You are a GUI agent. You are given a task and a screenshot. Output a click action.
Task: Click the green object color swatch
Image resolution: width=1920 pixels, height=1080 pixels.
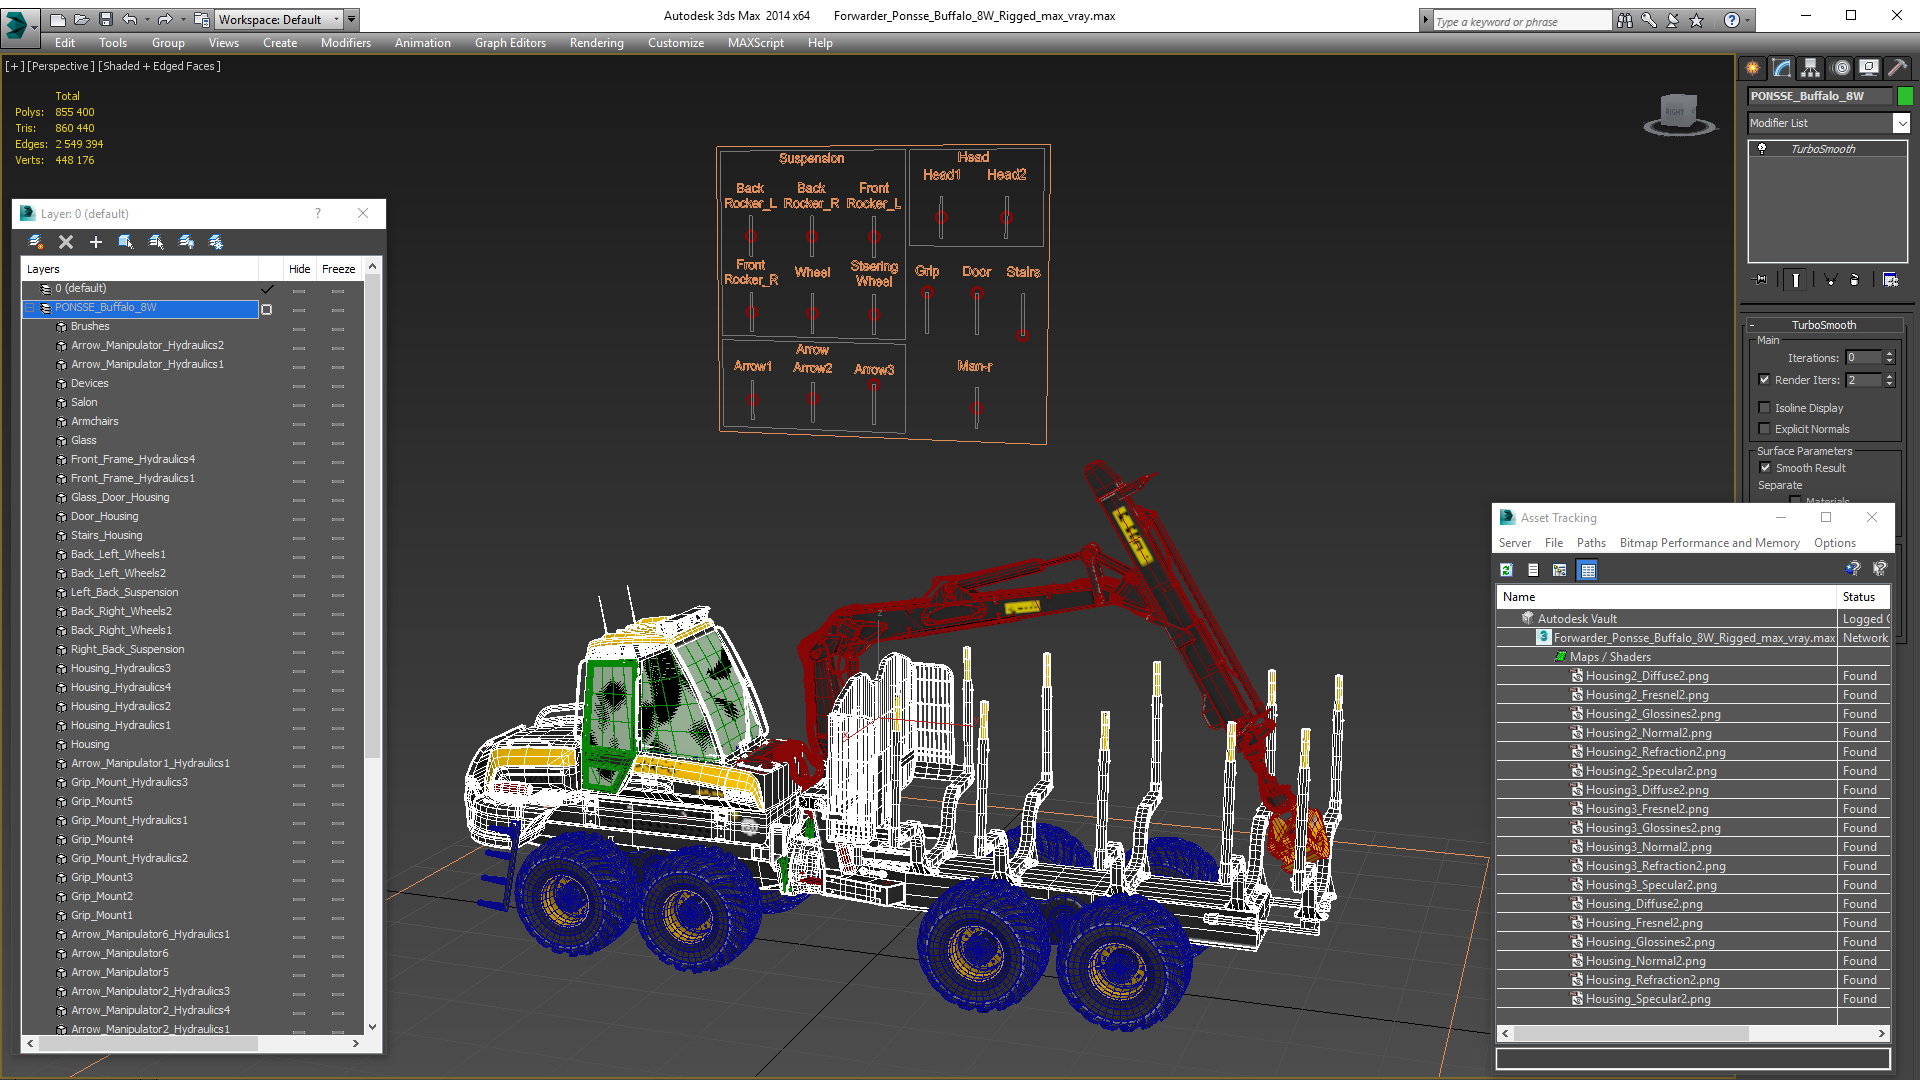(x=1905, y=96)
